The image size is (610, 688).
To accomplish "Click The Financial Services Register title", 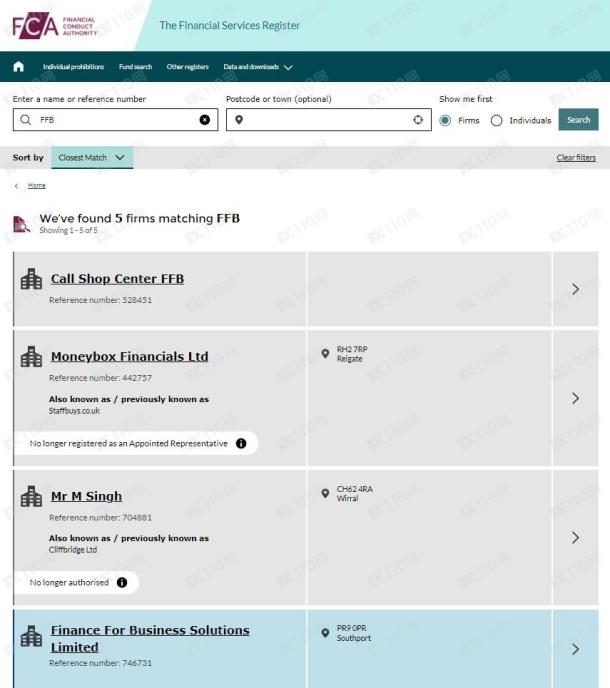I will point(230,25).
